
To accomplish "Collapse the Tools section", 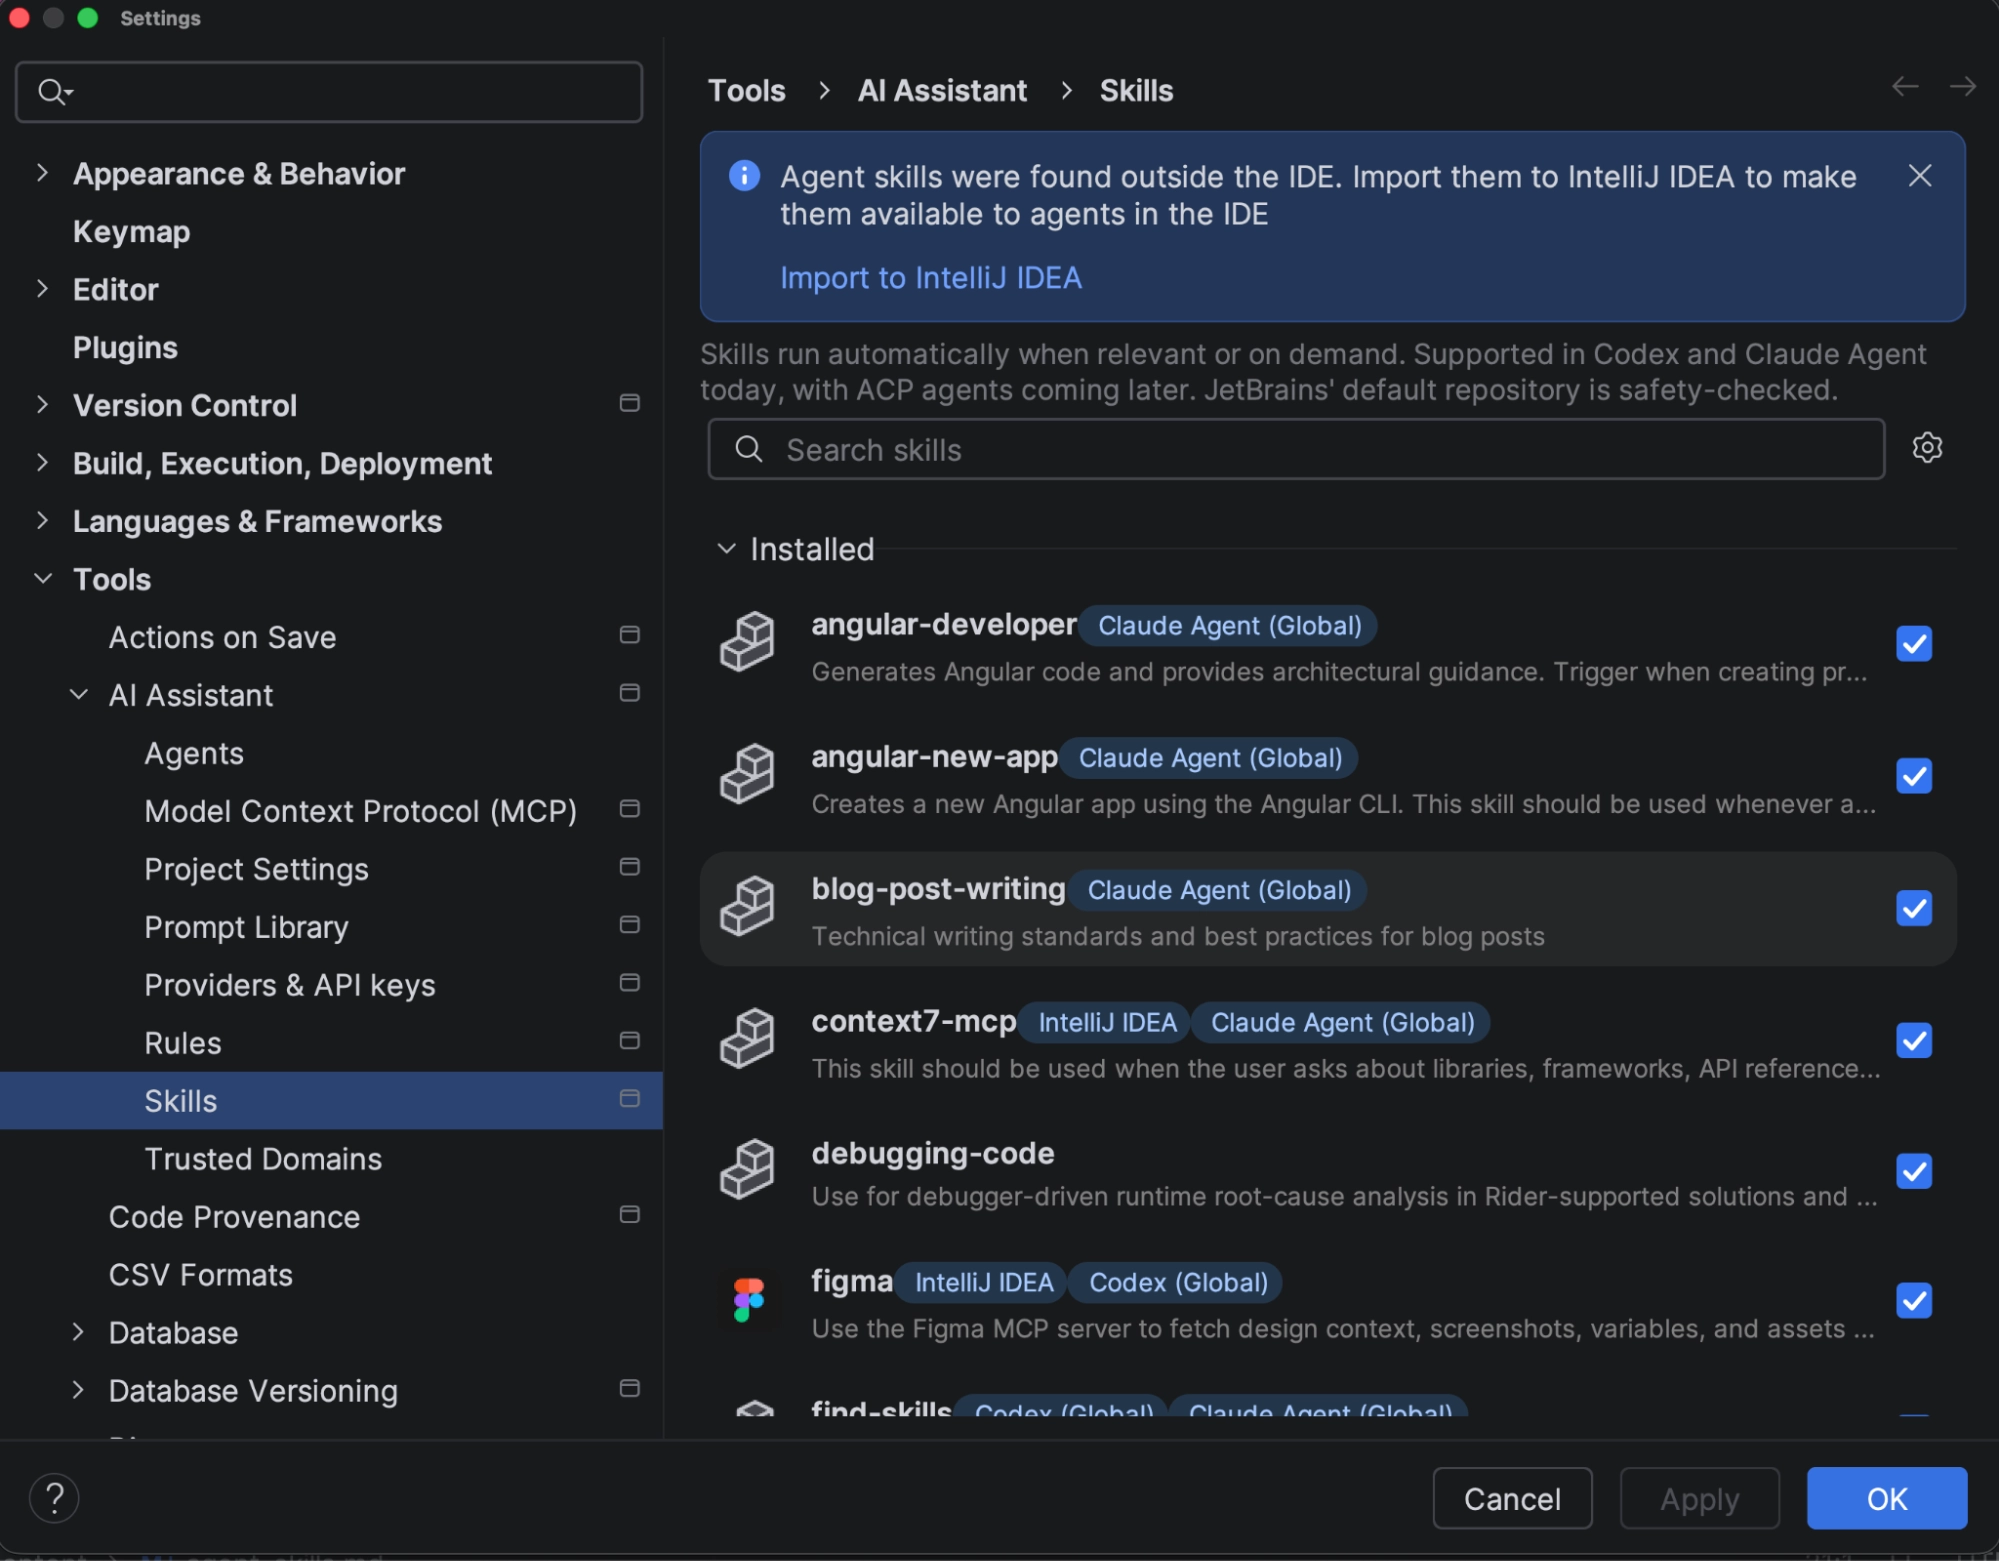I will 43,579.
